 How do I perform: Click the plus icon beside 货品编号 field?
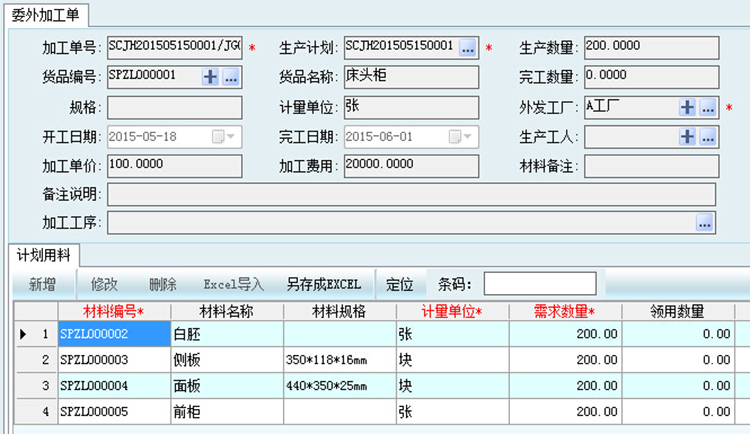click(x=210, y=76)
